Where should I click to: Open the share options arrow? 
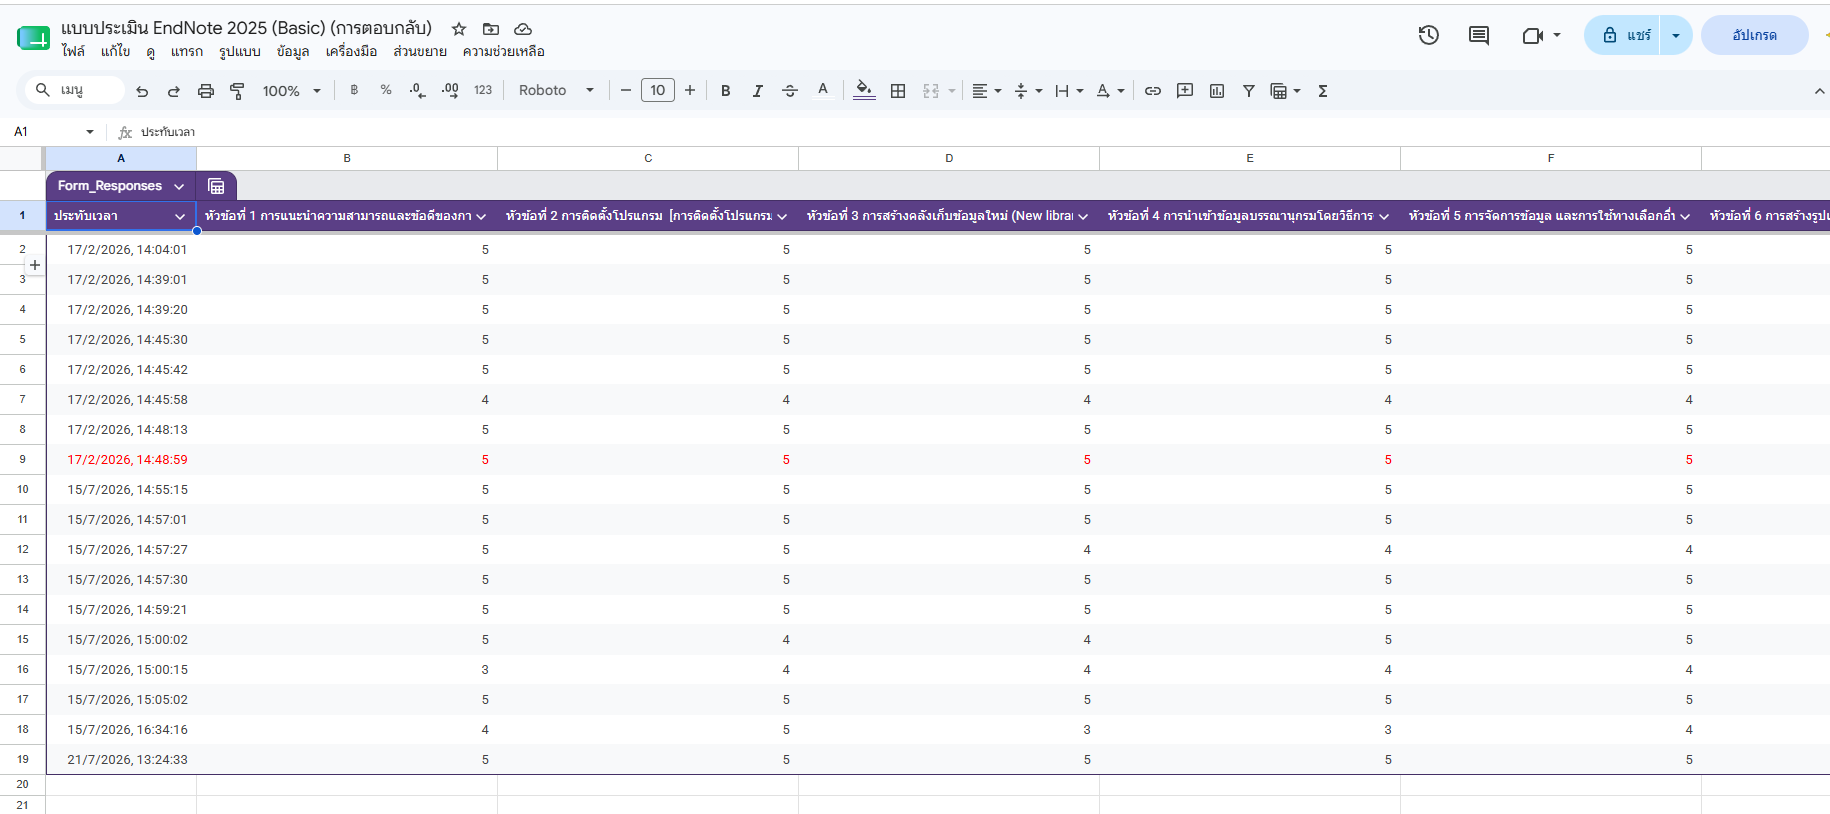tap(1676, 36)
